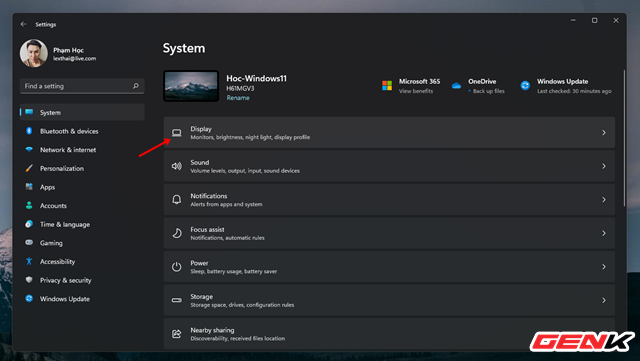This screenshot has height=361, width=640.
Task: Expand the Storage settings chevron
Action: [604, 300]
